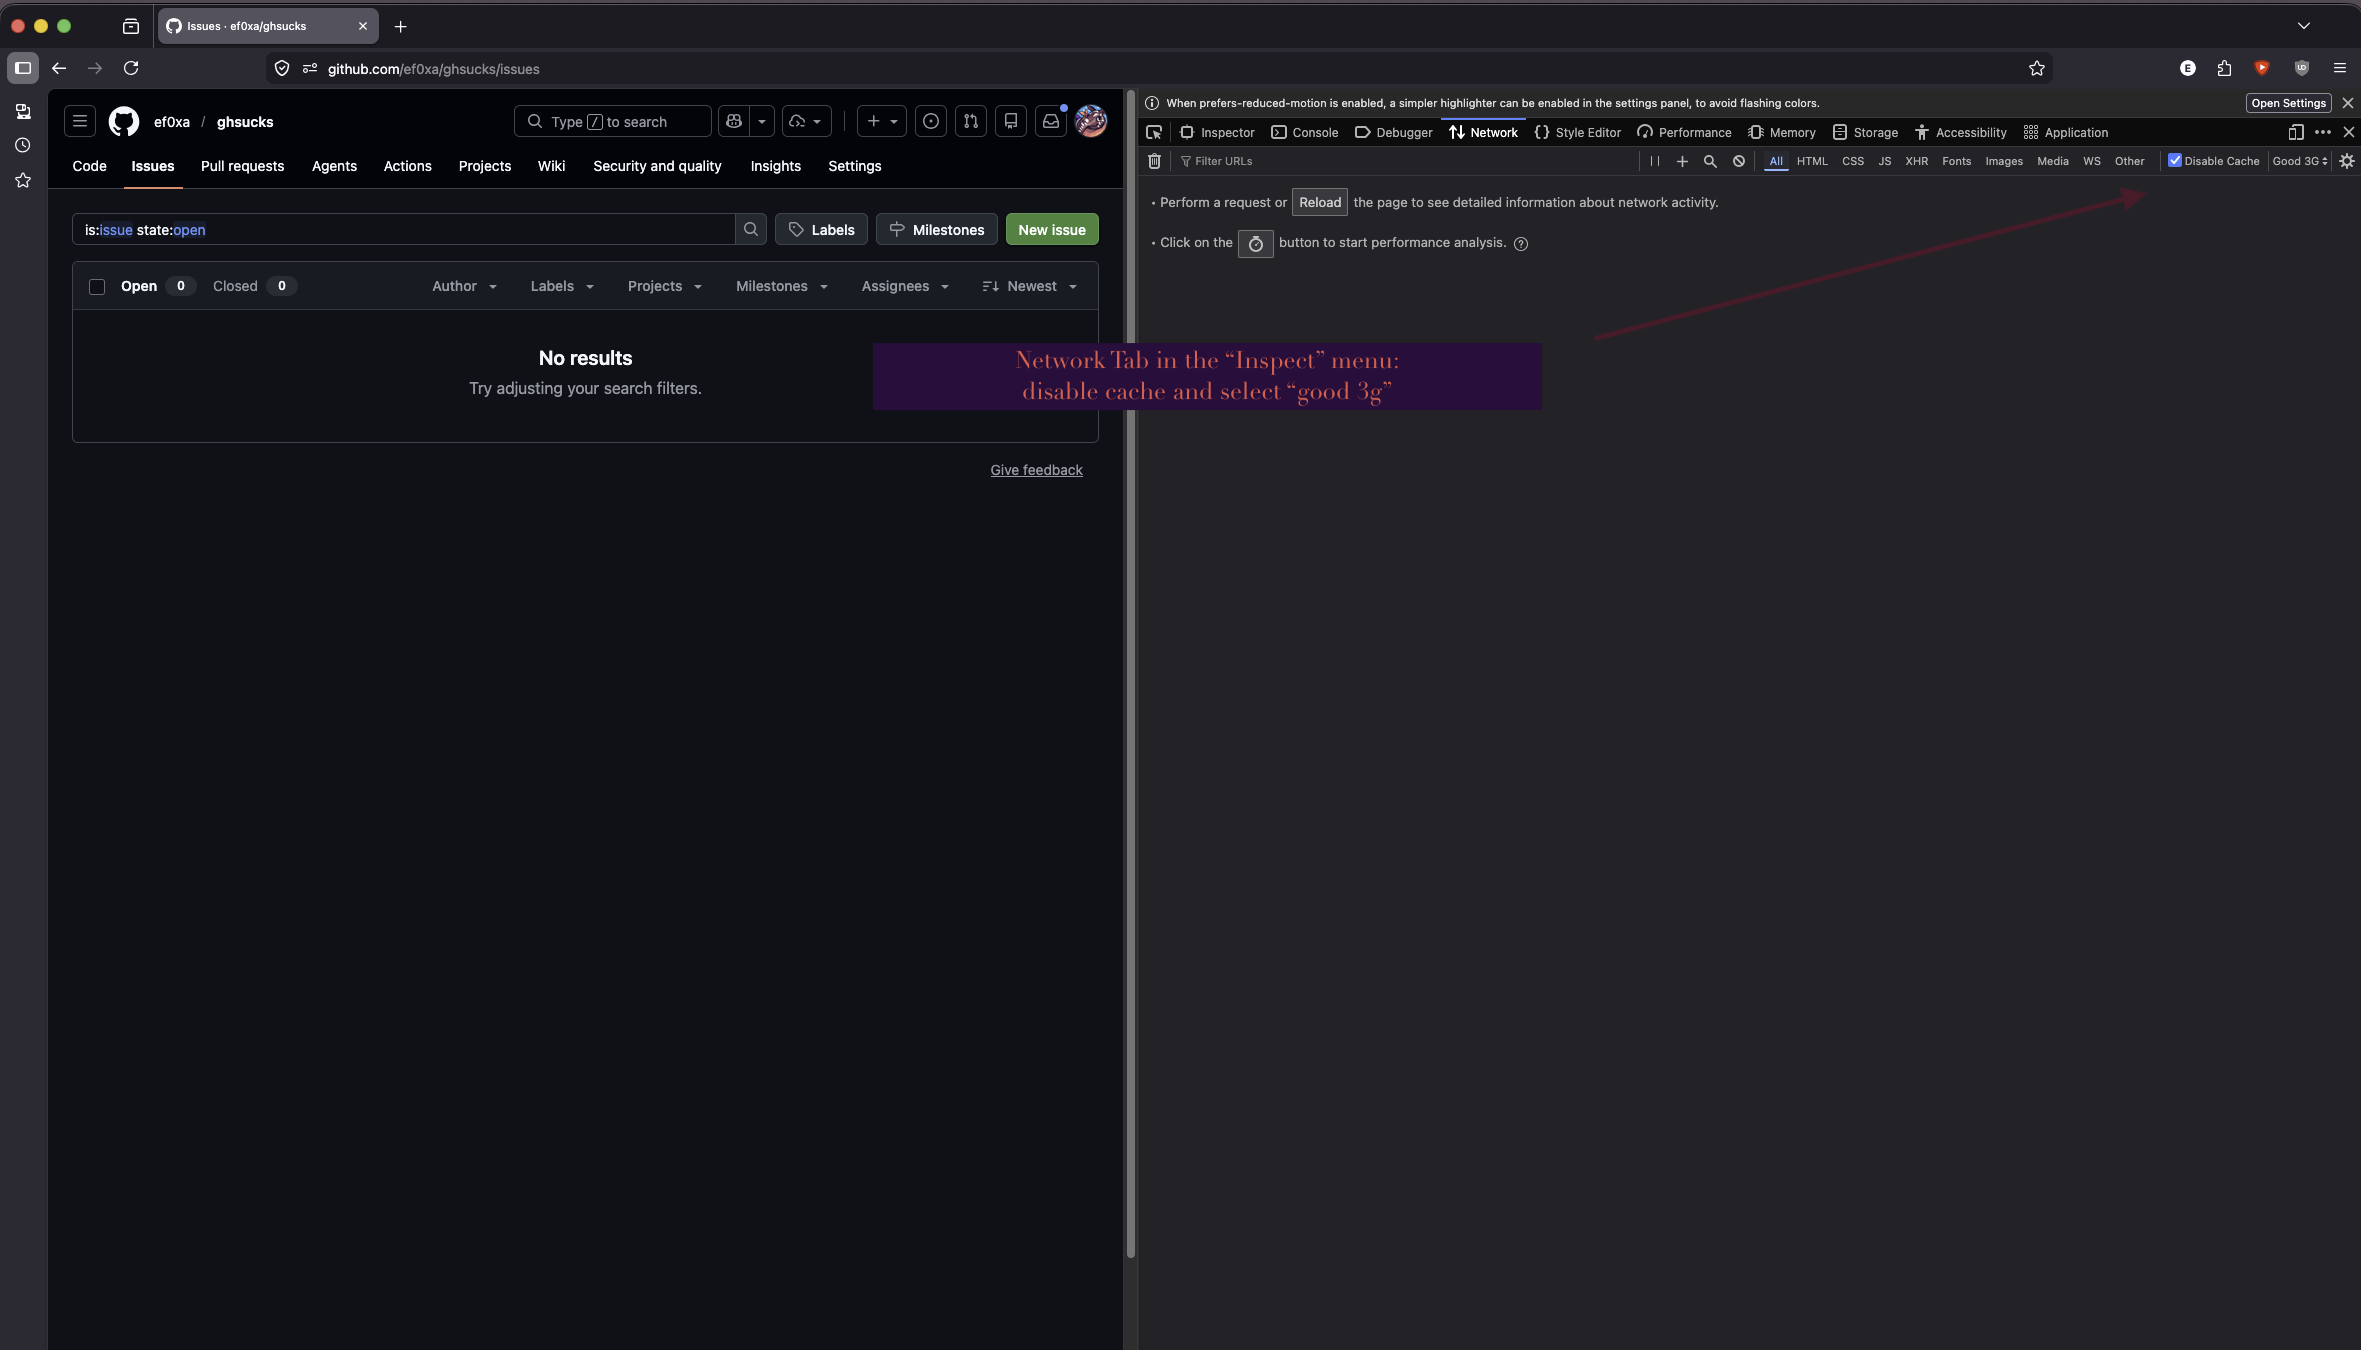Open the browser extensions puzzle icon
Viewport: 2361px width, 1350px height.
2224,68
